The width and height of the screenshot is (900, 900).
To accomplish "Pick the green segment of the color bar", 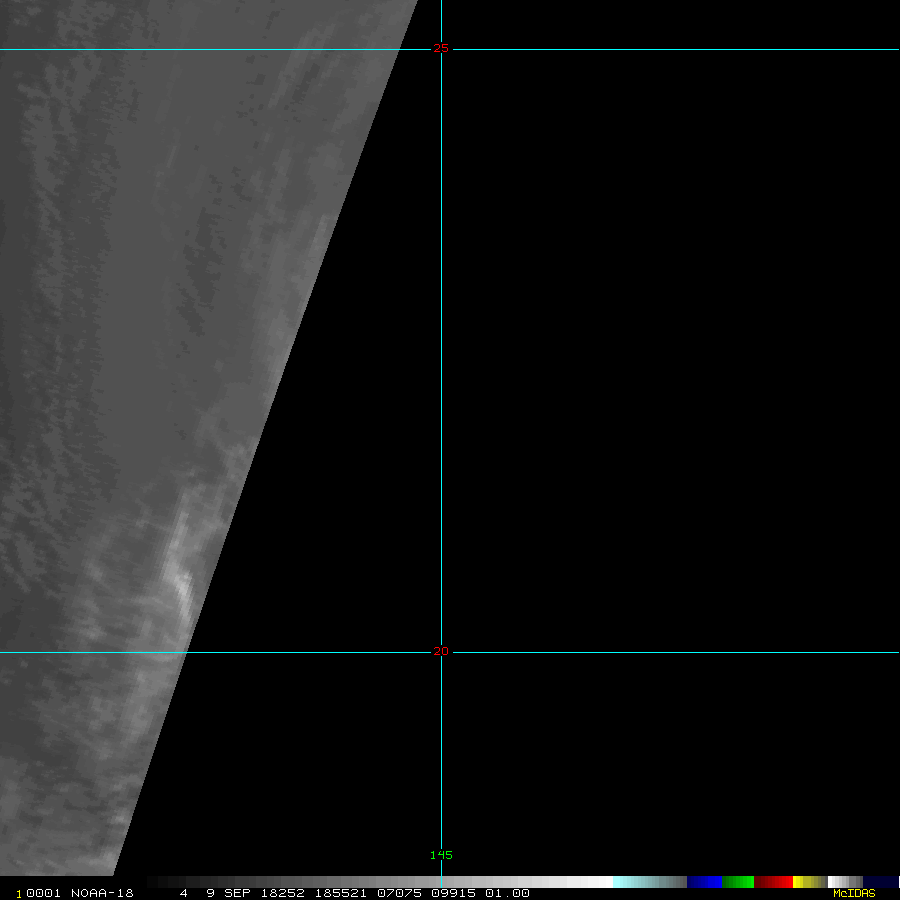I will pyautogui.click(x=738, y=882).
